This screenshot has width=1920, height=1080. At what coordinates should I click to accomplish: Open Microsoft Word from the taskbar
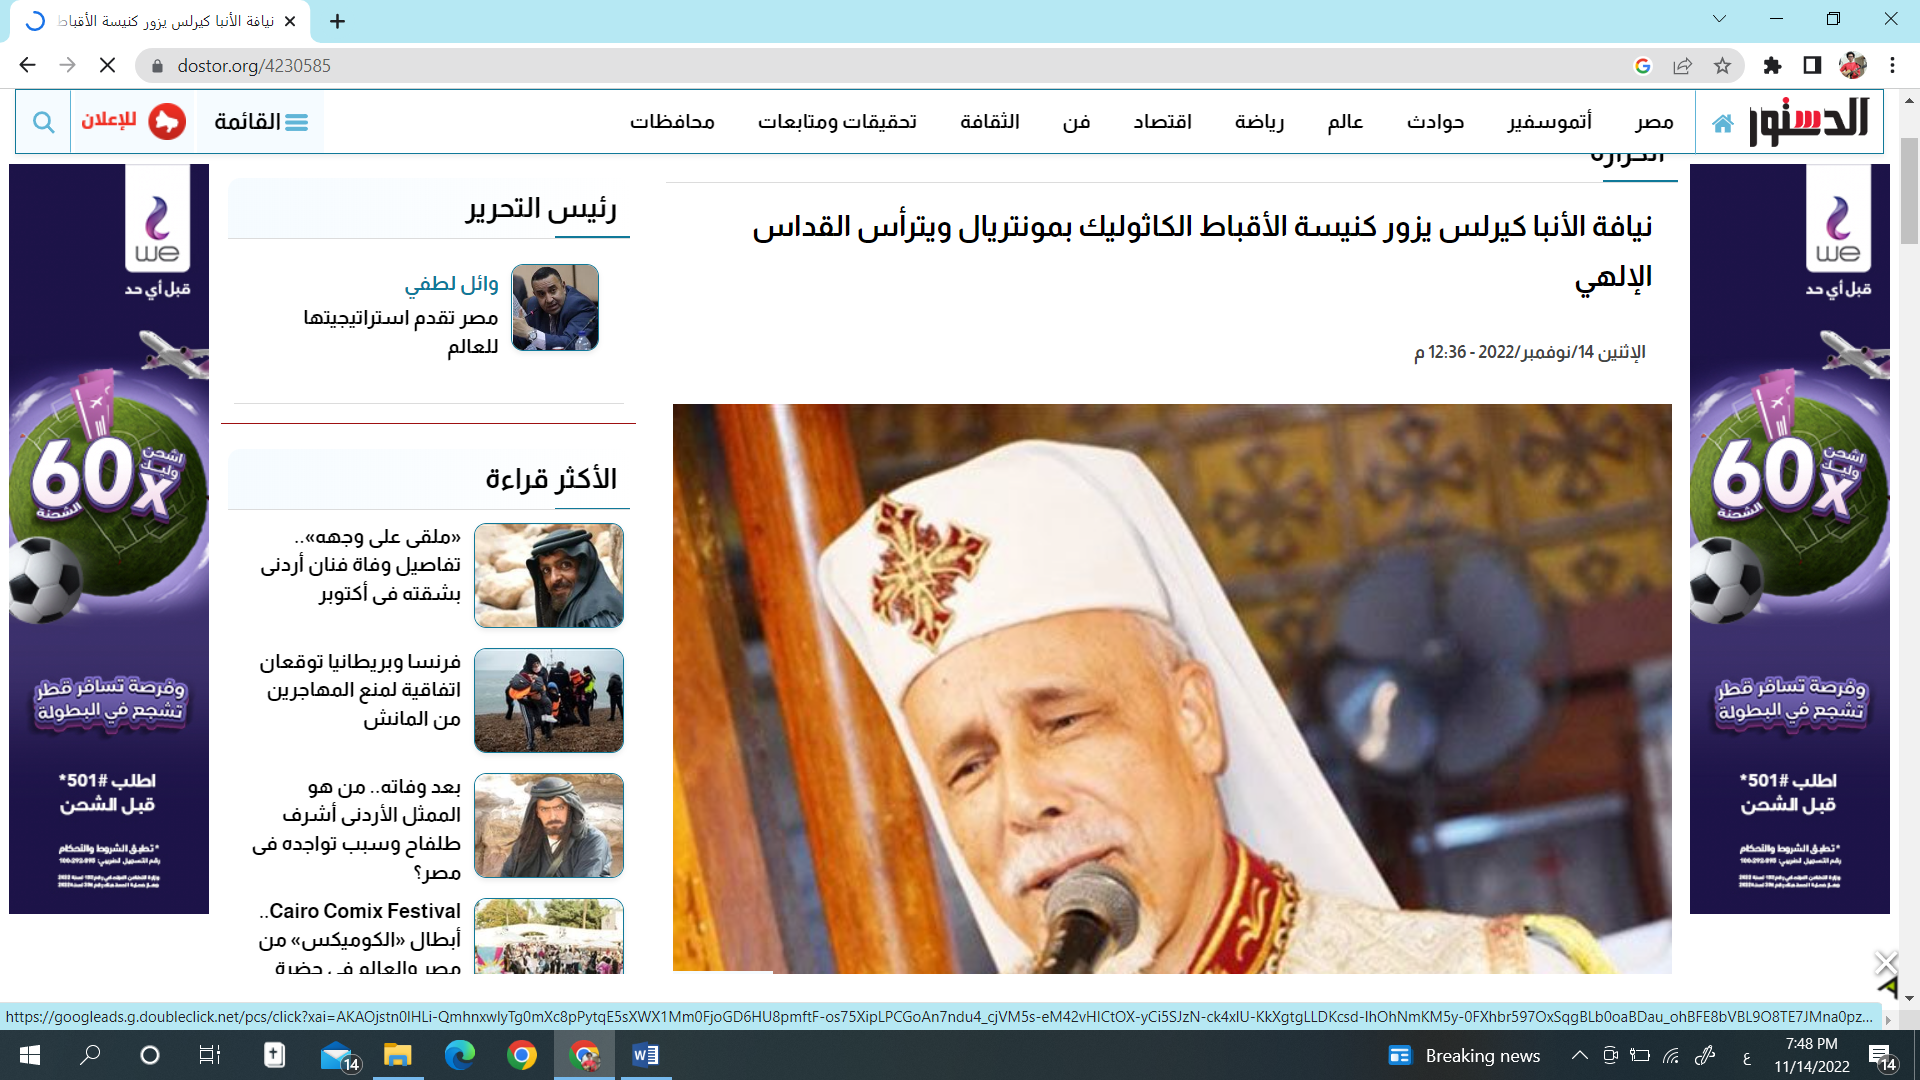tap(646, 1055)
